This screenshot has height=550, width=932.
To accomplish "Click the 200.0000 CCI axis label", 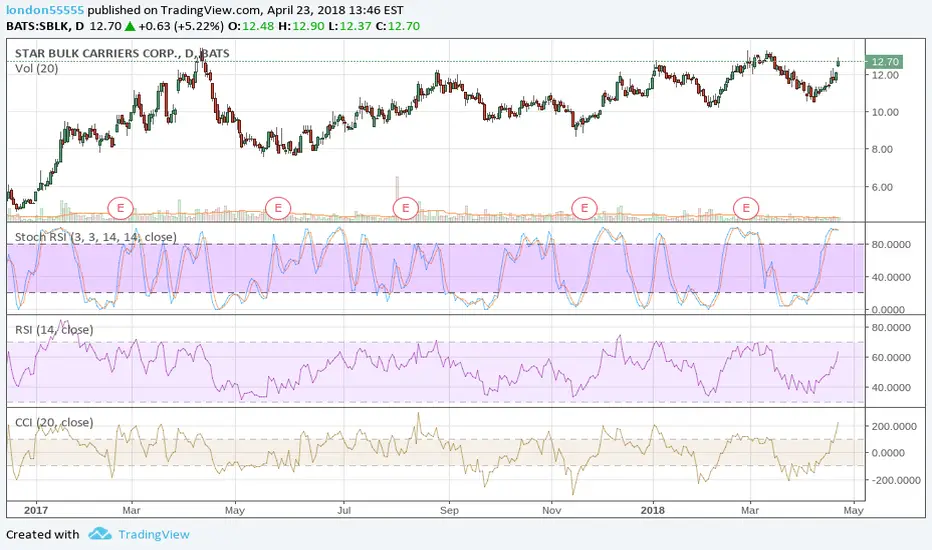I will (x=893, y=426).
